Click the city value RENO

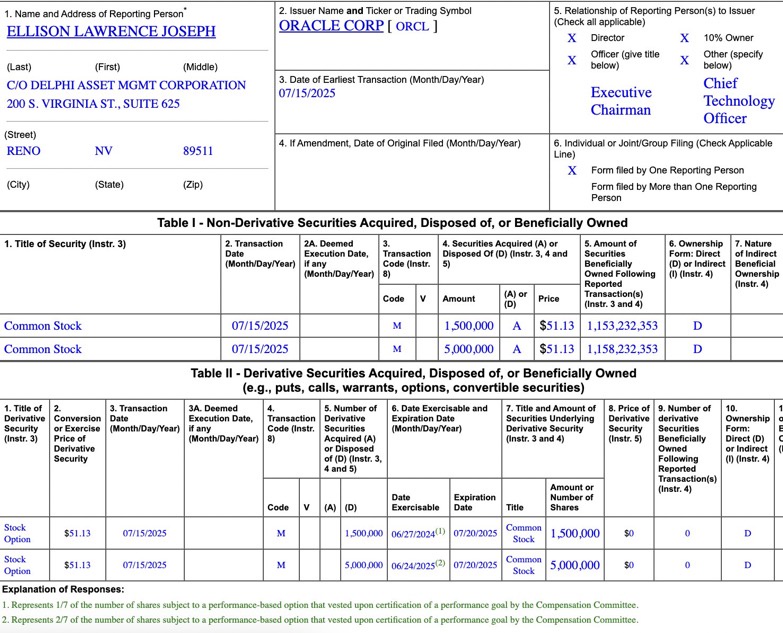click(23, 151)
